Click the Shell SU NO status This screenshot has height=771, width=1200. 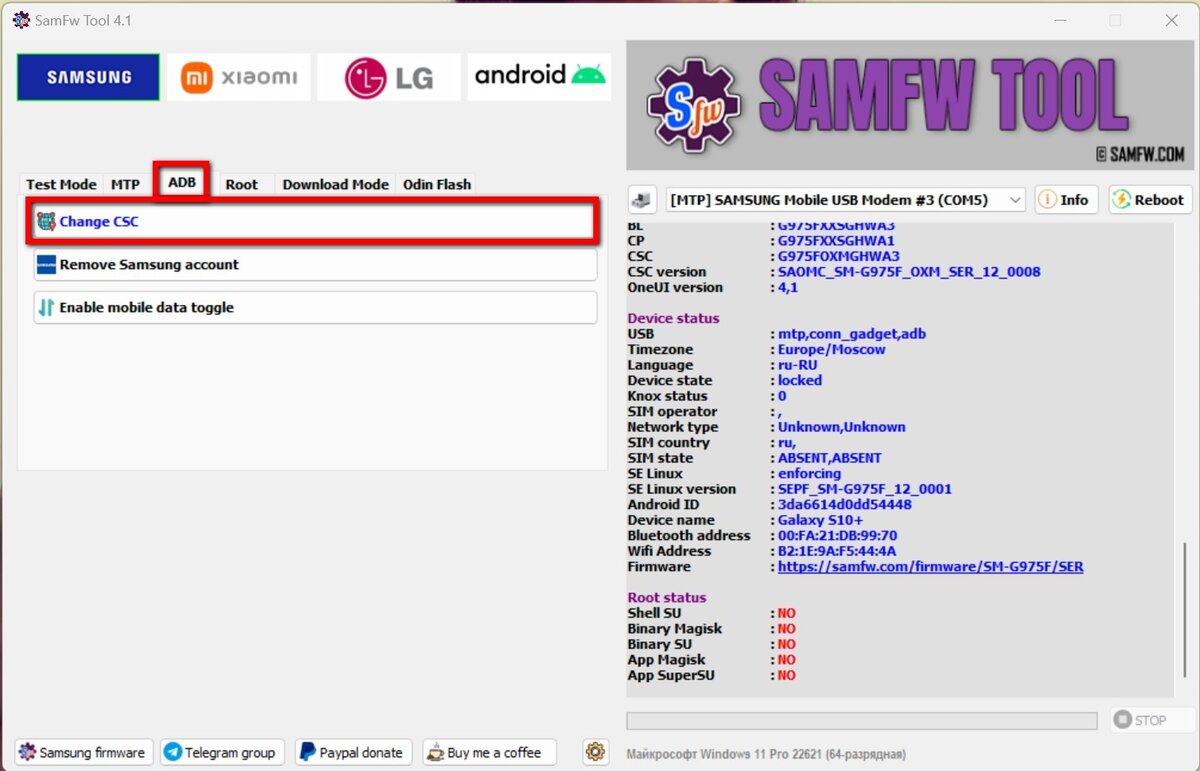[x=787, y=613]
